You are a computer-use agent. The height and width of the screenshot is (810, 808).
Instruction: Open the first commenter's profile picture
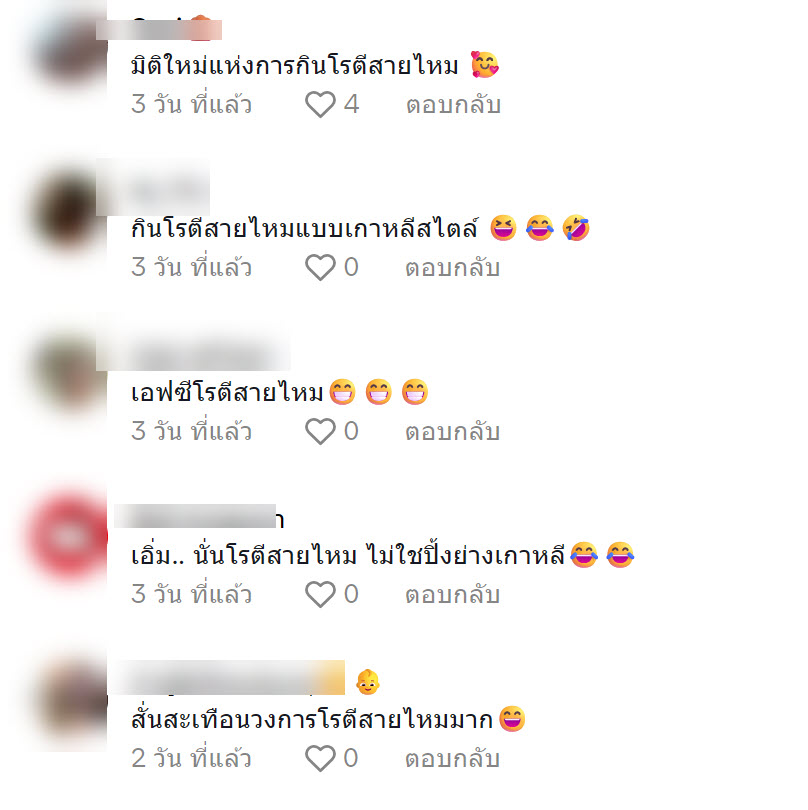click(70, 49)
